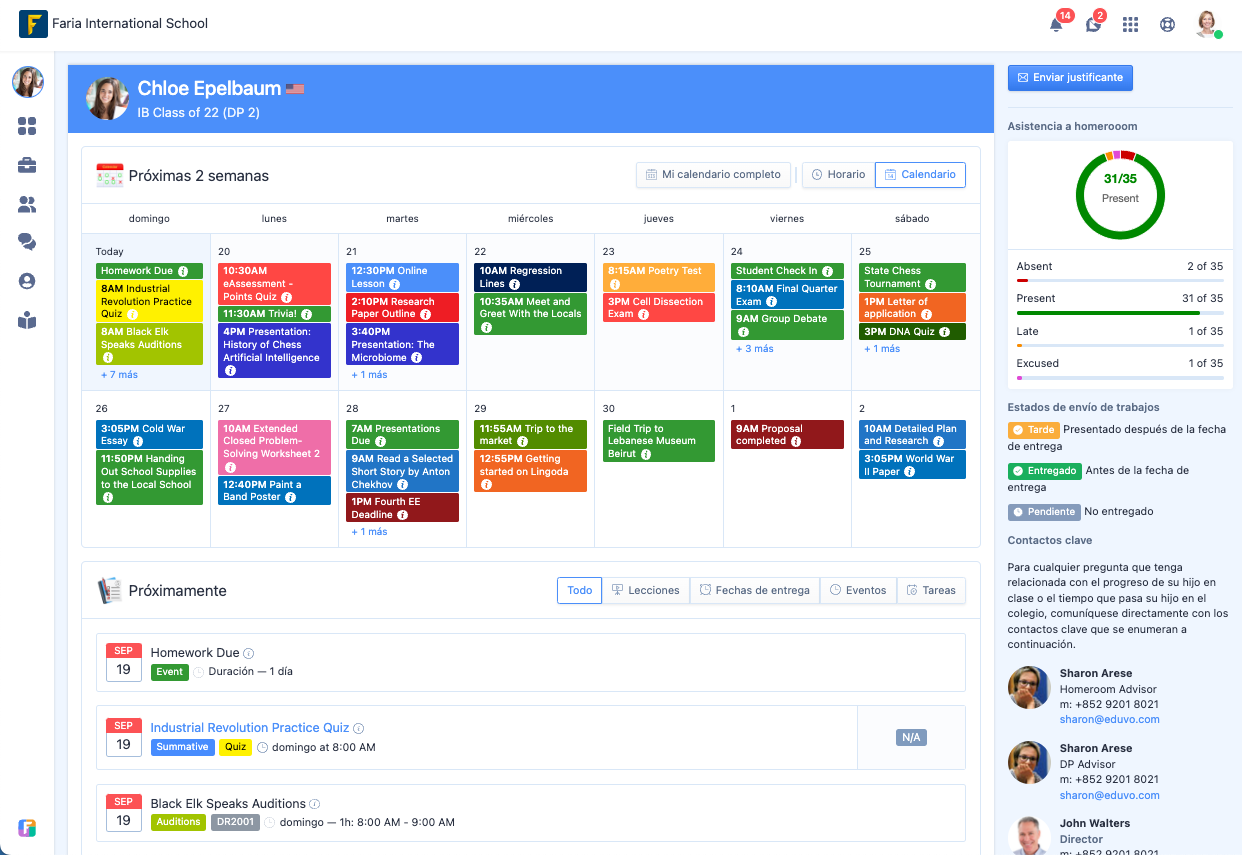Click Enviar justificante button
The width and height of the screenshot is (1242, 855).
(x=1070, y=77)
